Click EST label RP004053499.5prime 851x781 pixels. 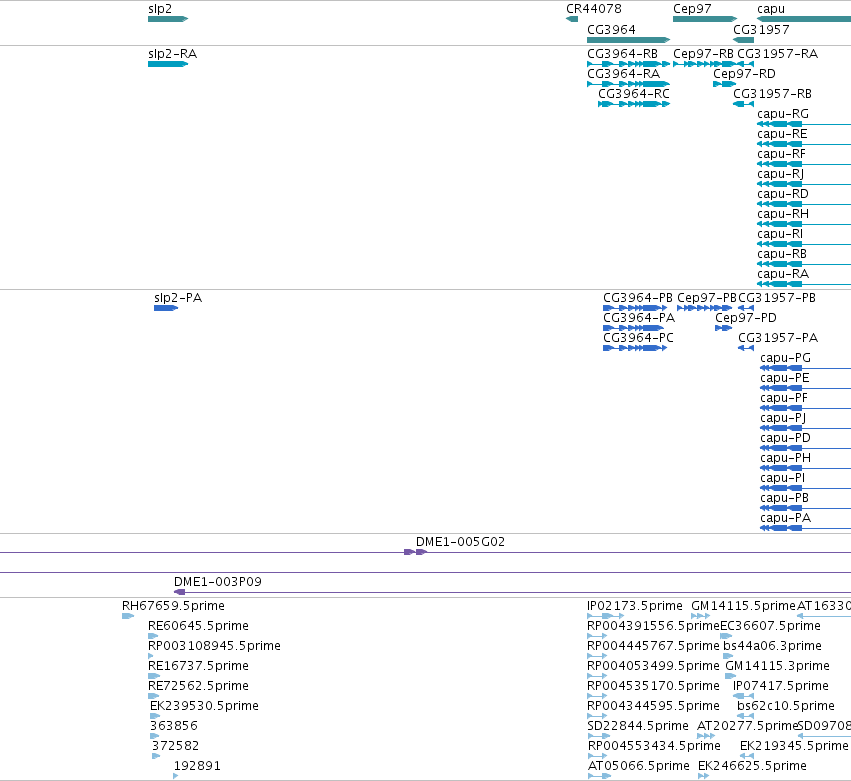point(653,666)
